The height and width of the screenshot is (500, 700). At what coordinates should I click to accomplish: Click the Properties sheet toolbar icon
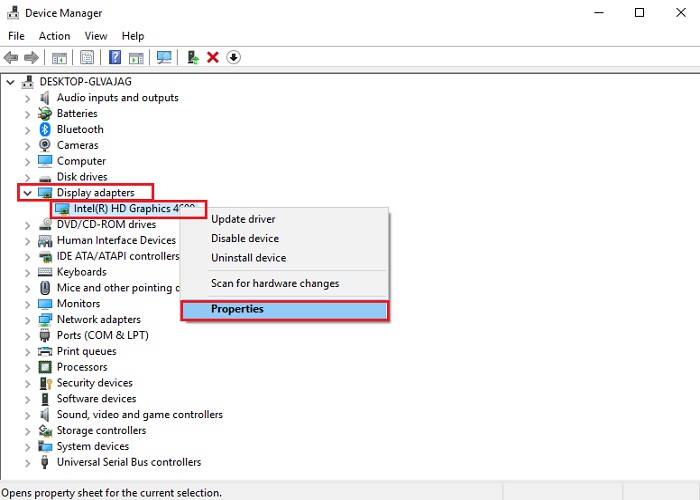click(87, 57)
